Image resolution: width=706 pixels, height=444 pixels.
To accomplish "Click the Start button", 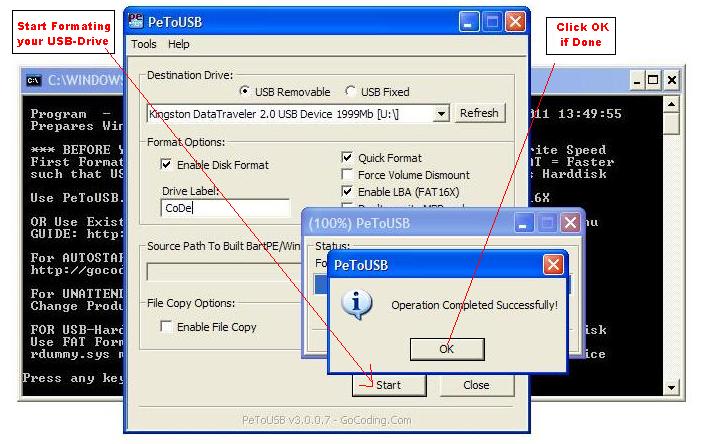I will click(x=389, y=385).
